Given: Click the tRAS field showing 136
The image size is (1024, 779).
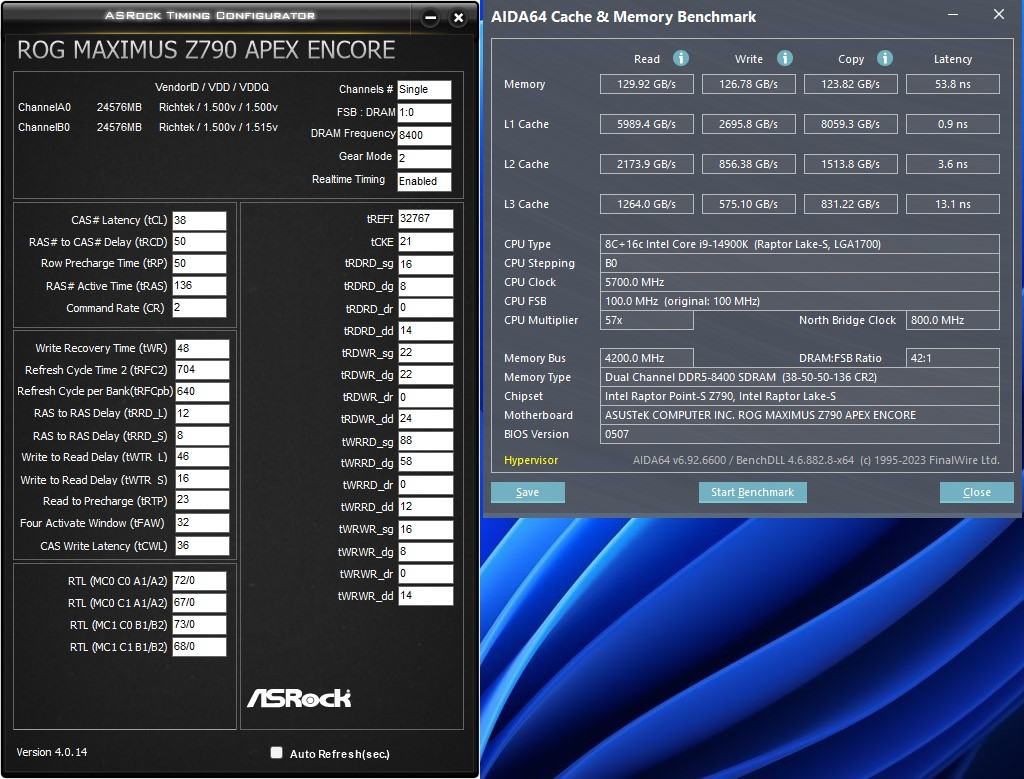Looking at the screenshot, I should pos(199,285).
